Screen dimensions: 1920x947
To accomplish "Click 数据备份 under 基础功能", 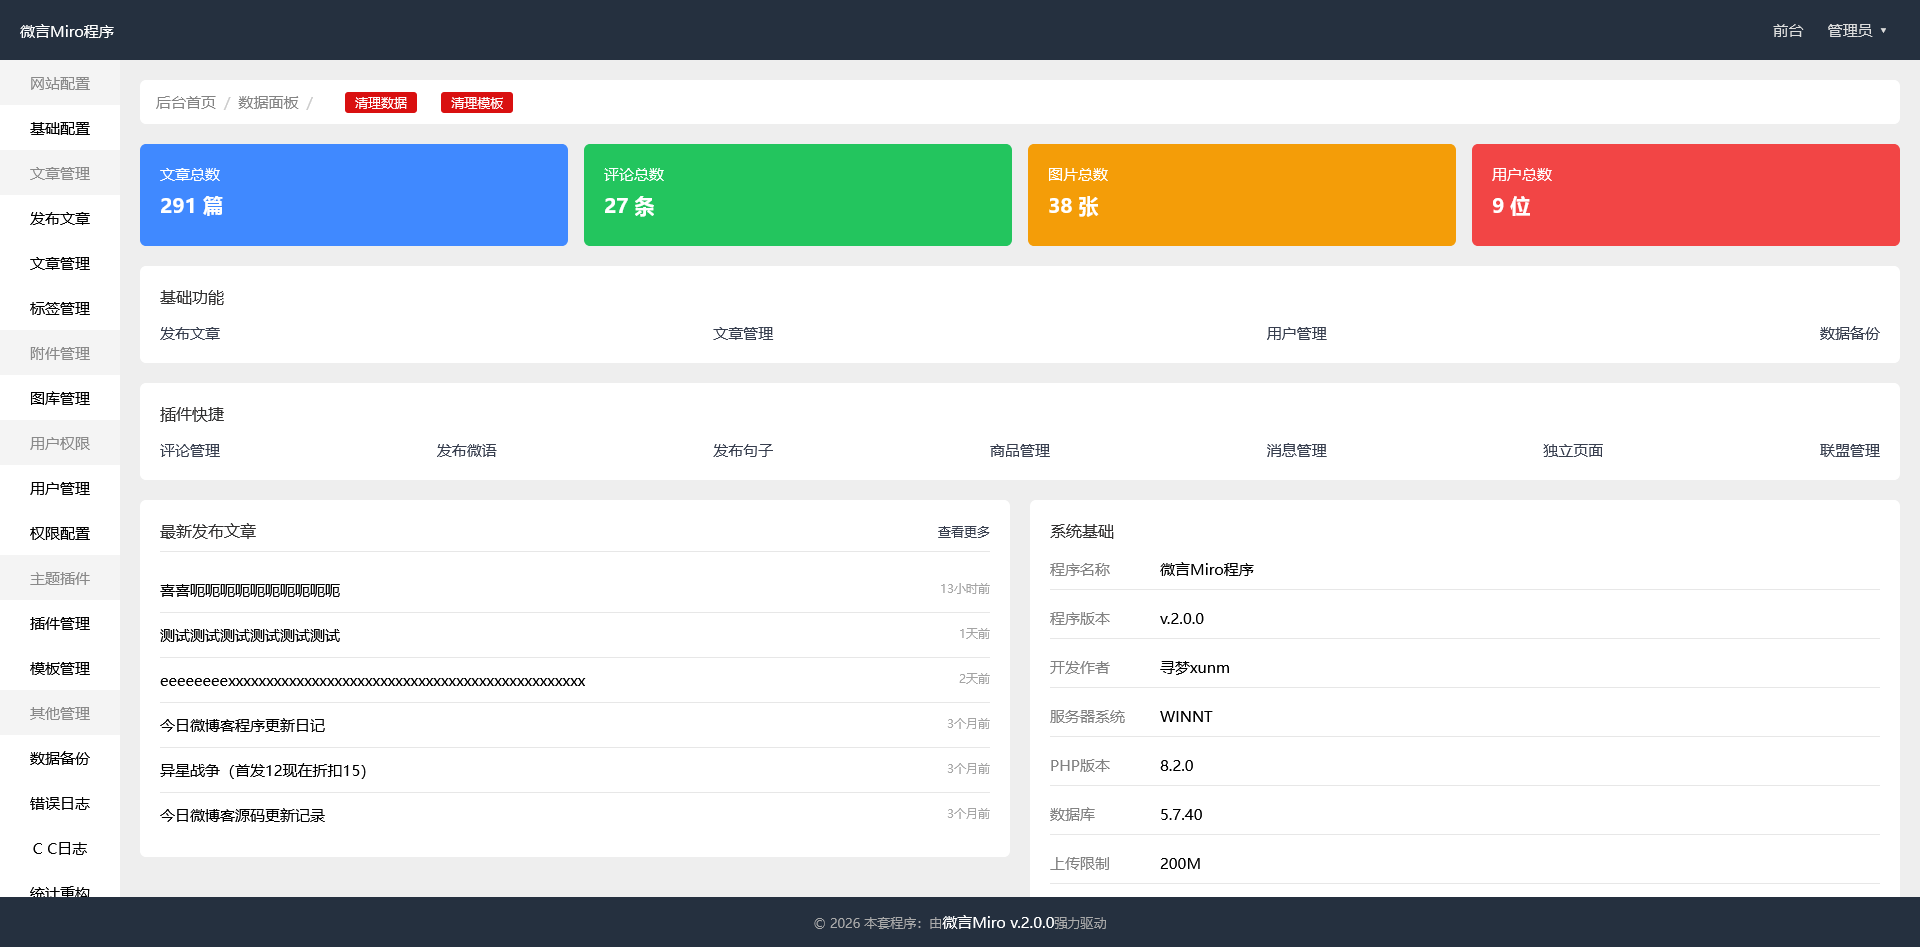I will (x=1849, y=333).
